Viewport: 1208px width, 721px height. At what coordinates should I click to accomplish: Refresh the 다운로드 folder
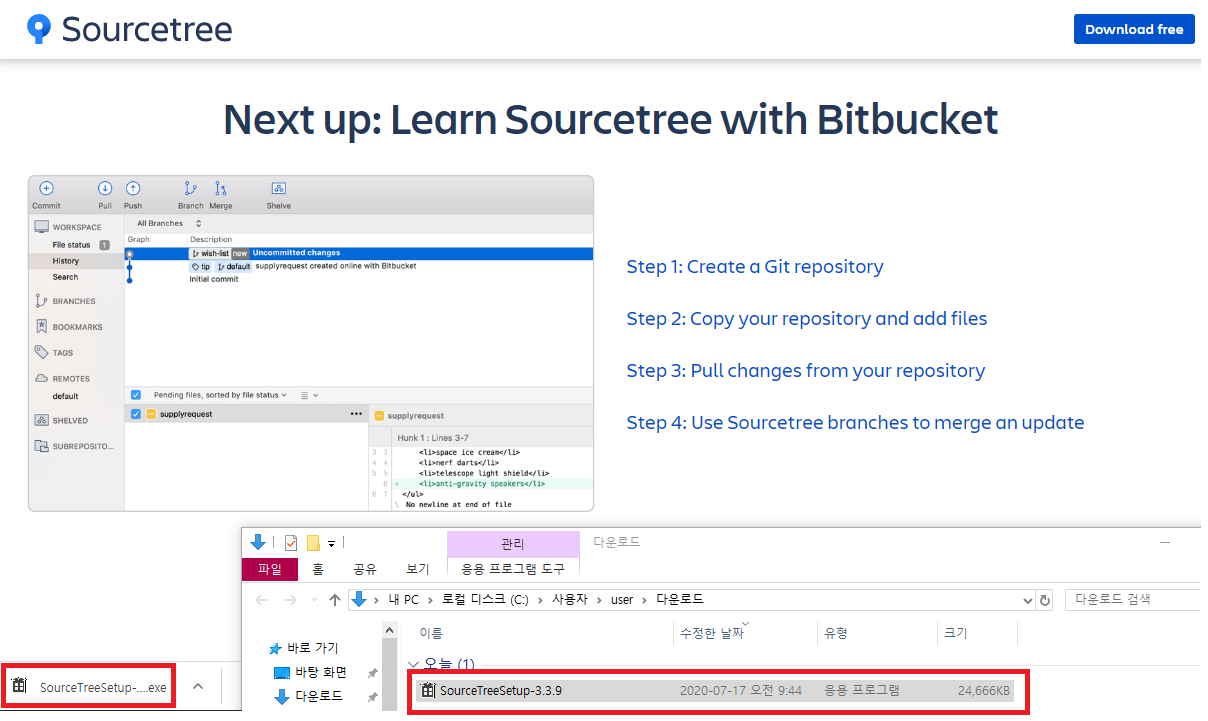pos(1046,600)
